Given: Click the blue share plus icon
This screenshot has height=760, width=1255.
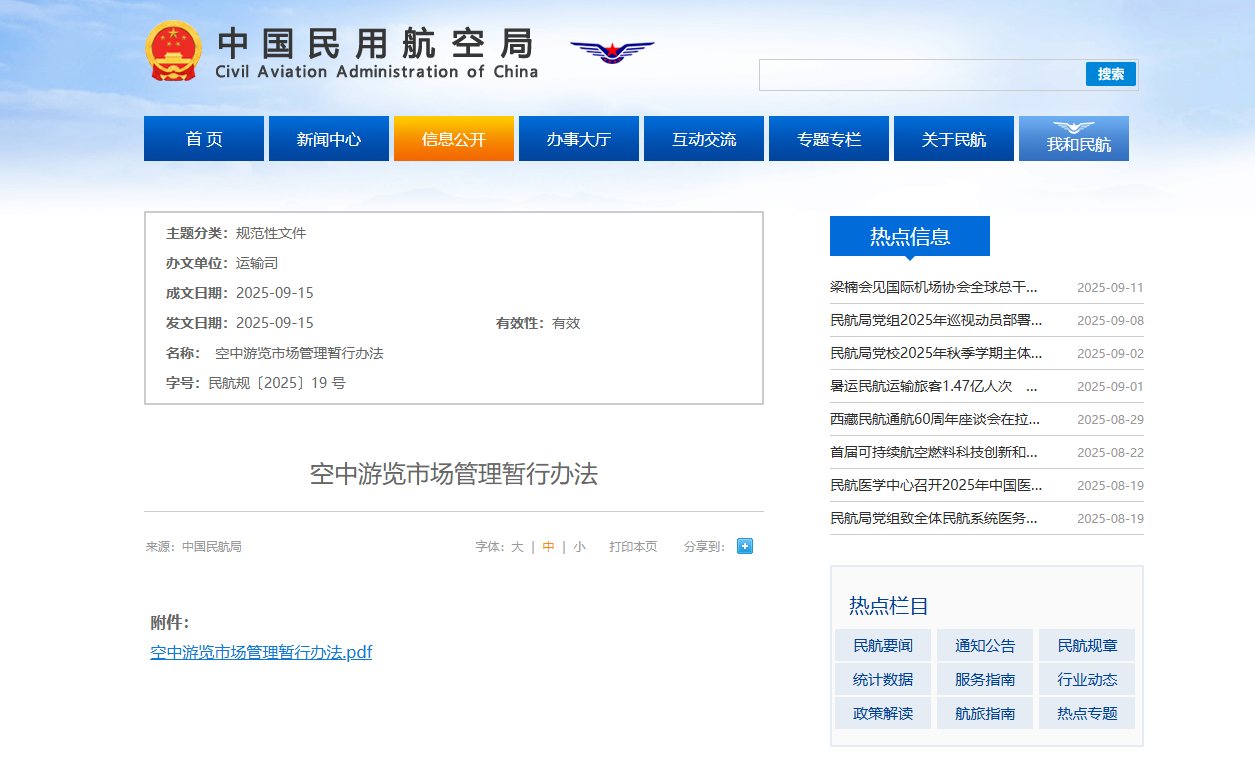Looking at the screenshot, I should pos(744,546).
